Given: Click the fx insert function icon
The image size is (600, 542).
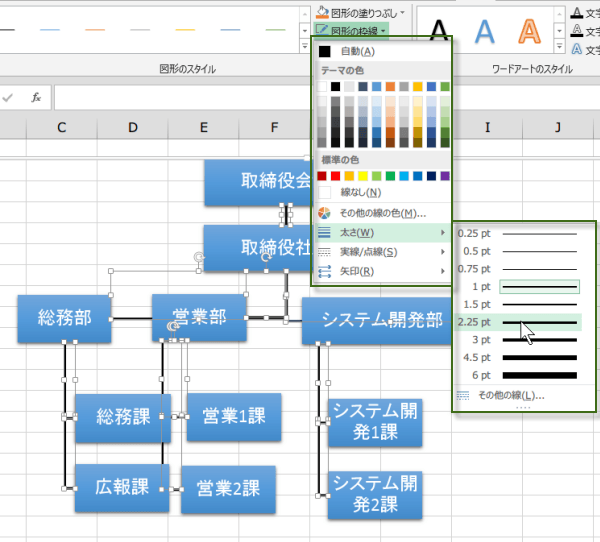Looking at the screenshot, I should 36,98.
